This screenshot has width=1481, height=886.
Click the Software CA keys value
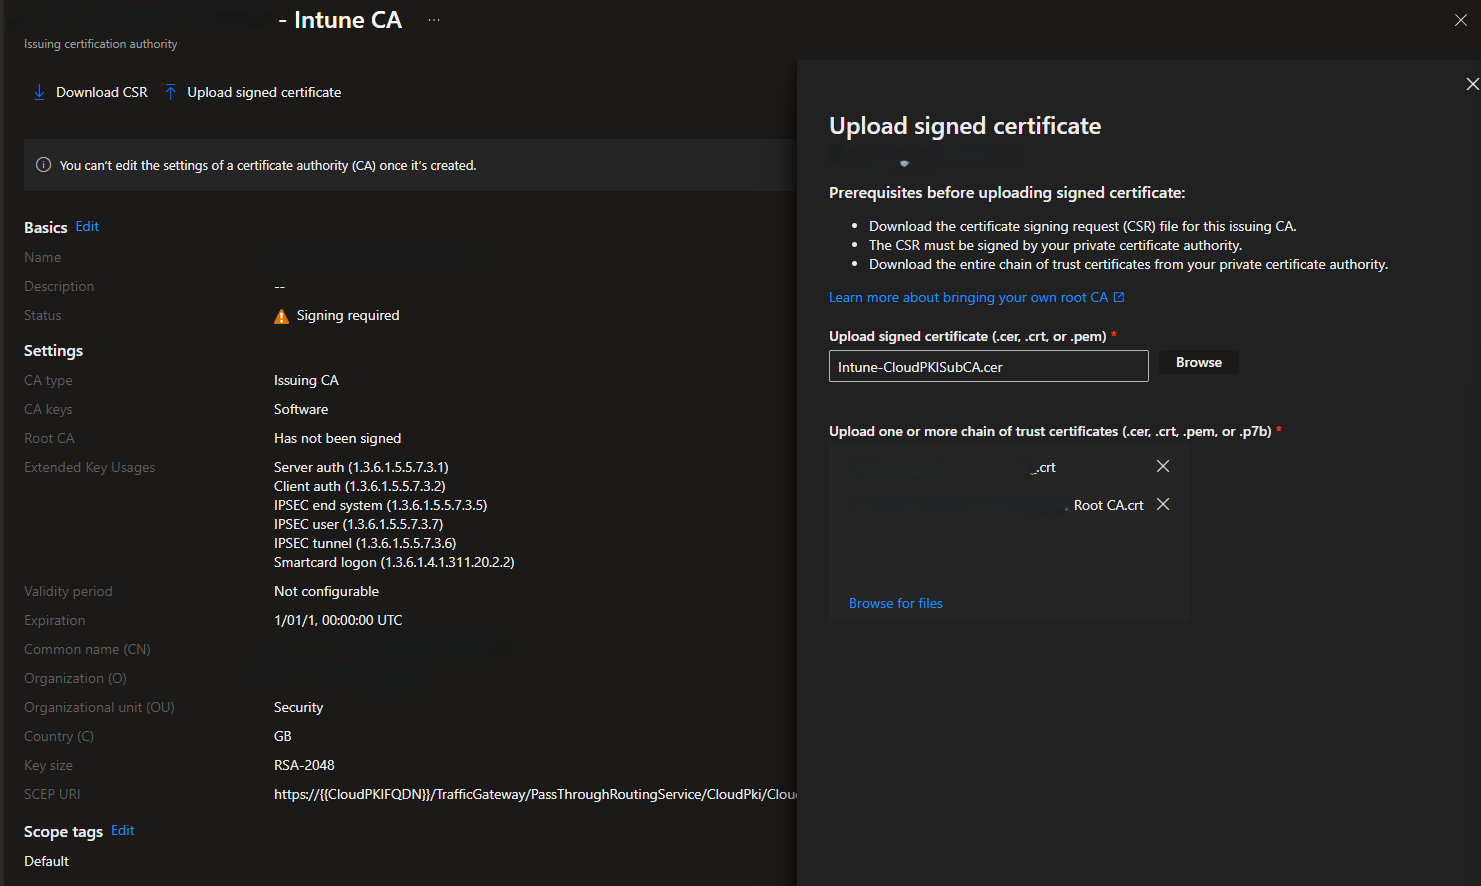[x=301, y=410]
